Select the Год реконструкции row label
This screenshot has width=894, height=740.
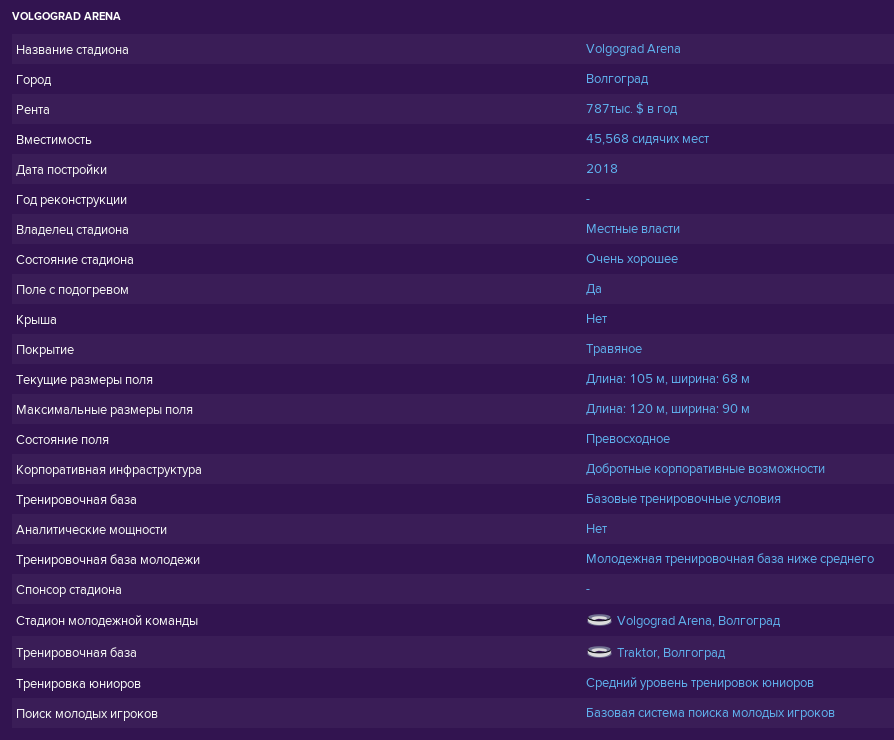(71, 200)
